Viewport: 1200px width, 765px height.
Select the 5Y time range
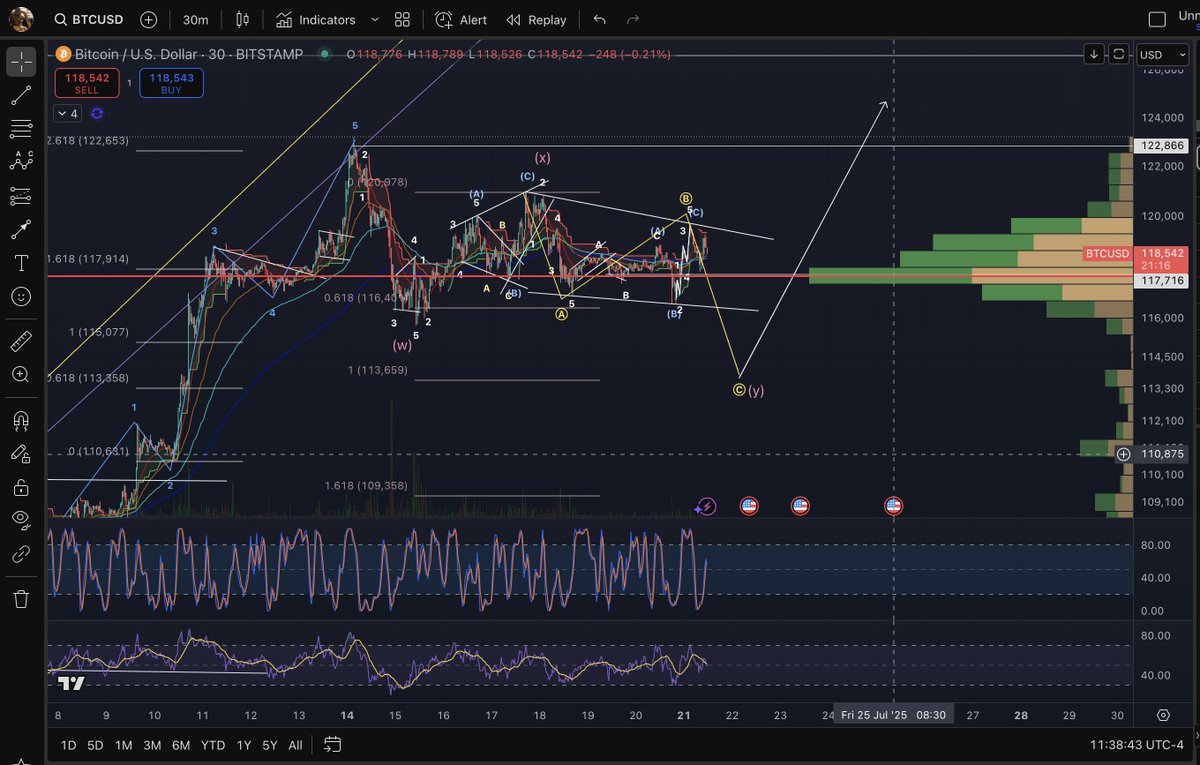[x=270, y=745]
